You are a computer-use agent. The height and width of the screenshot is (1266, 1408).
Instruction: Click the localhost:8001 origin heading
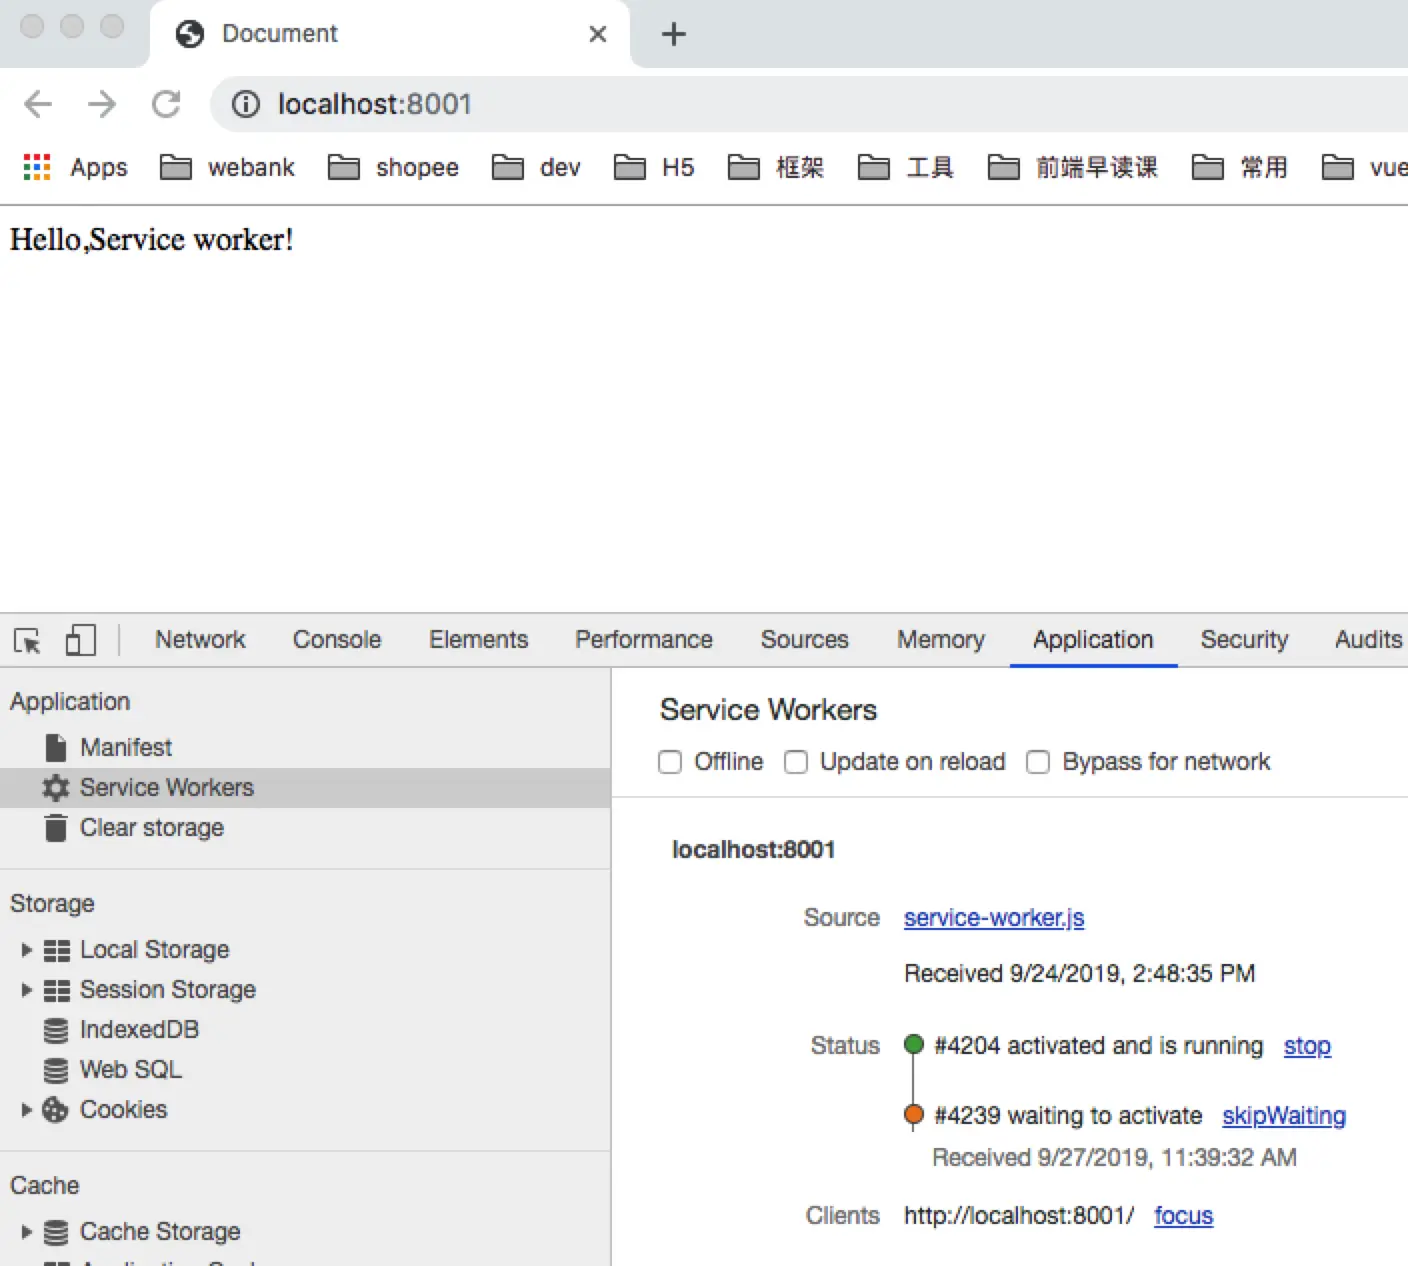[x=753, y=850]
